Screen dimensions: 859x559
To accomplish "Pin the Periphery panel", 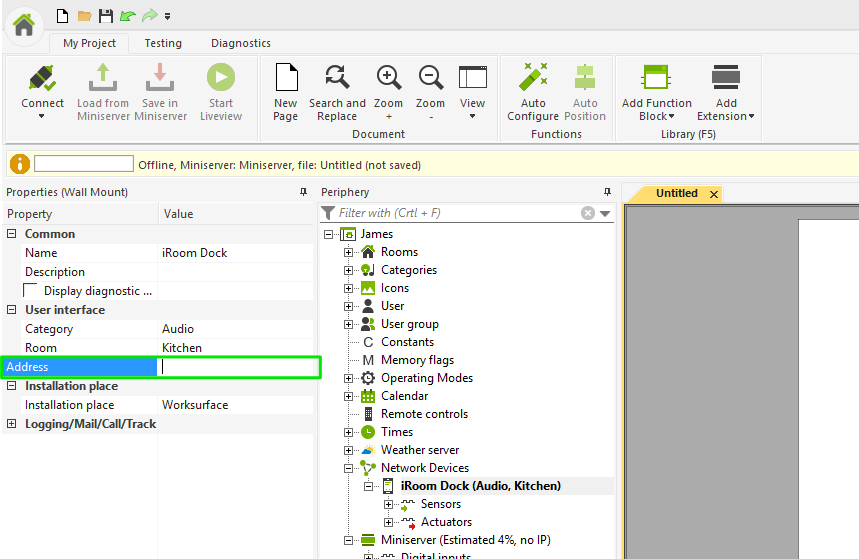I will coord(607,191).
